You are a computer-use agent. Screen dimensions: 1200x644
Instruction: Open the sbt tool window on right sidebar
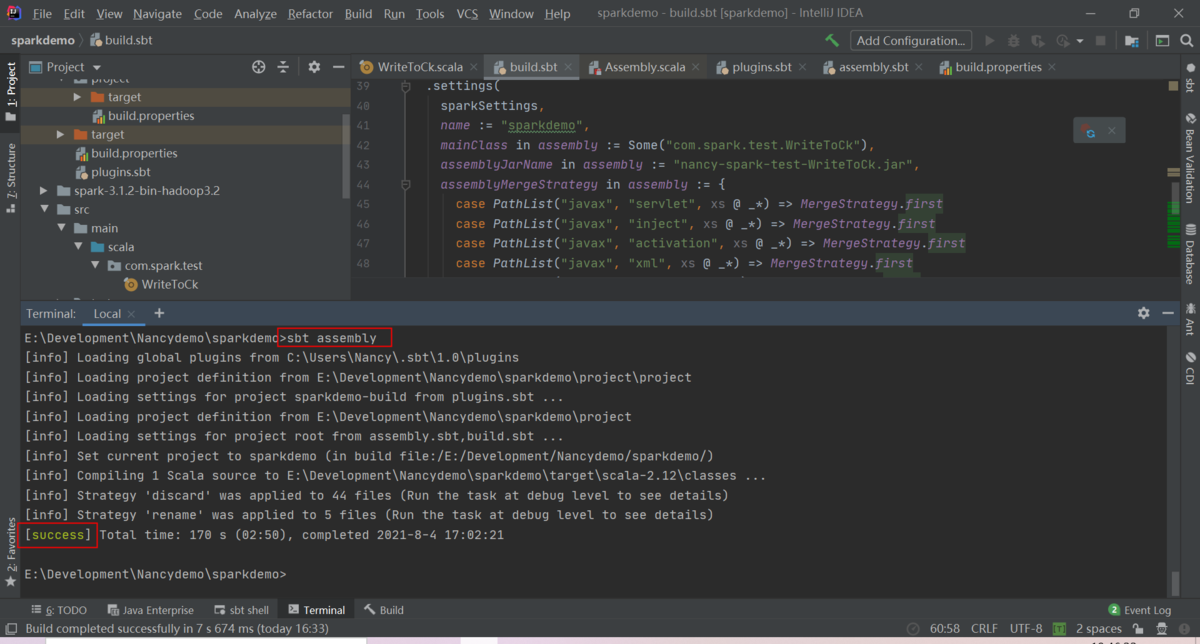tap(1190, 78)
